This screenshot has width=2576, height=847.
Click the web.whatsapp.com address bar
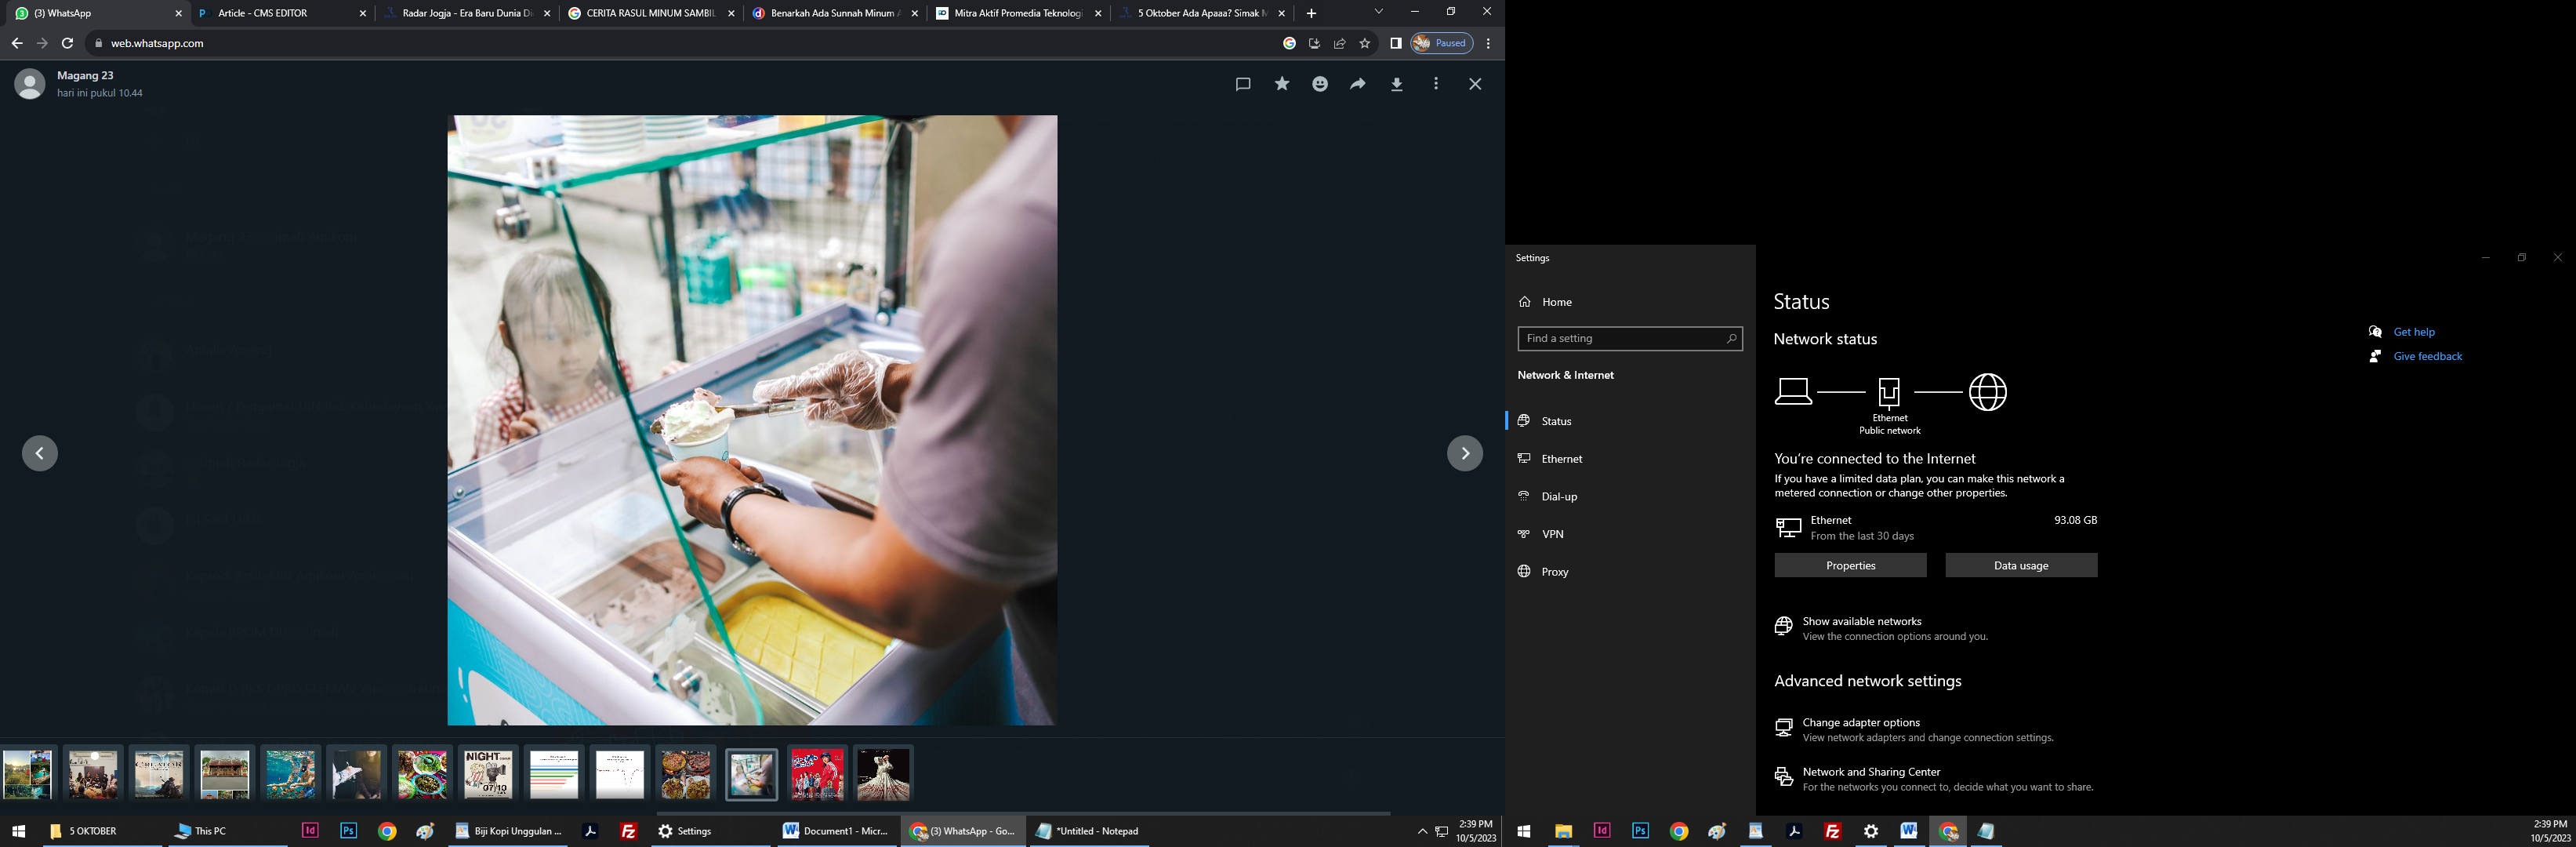click(x=680, y=43)
